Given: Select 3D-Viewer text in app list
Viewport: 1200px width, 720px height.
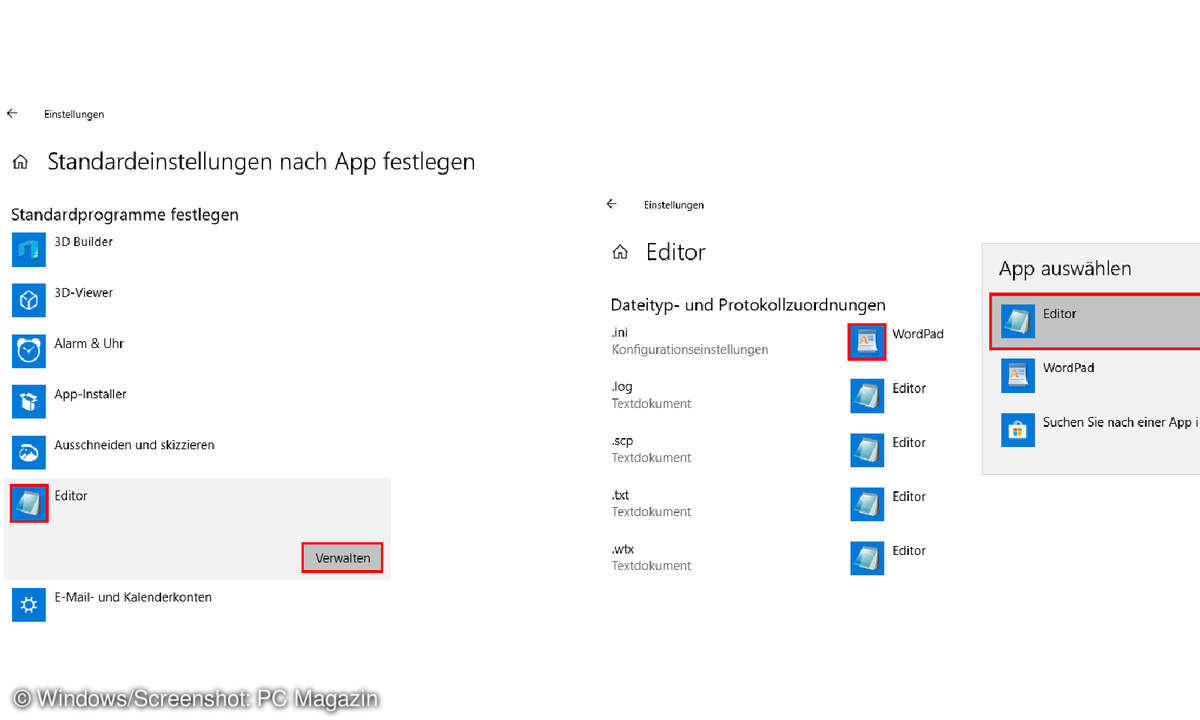Looking at the screenshot, I should pos(83,293).
